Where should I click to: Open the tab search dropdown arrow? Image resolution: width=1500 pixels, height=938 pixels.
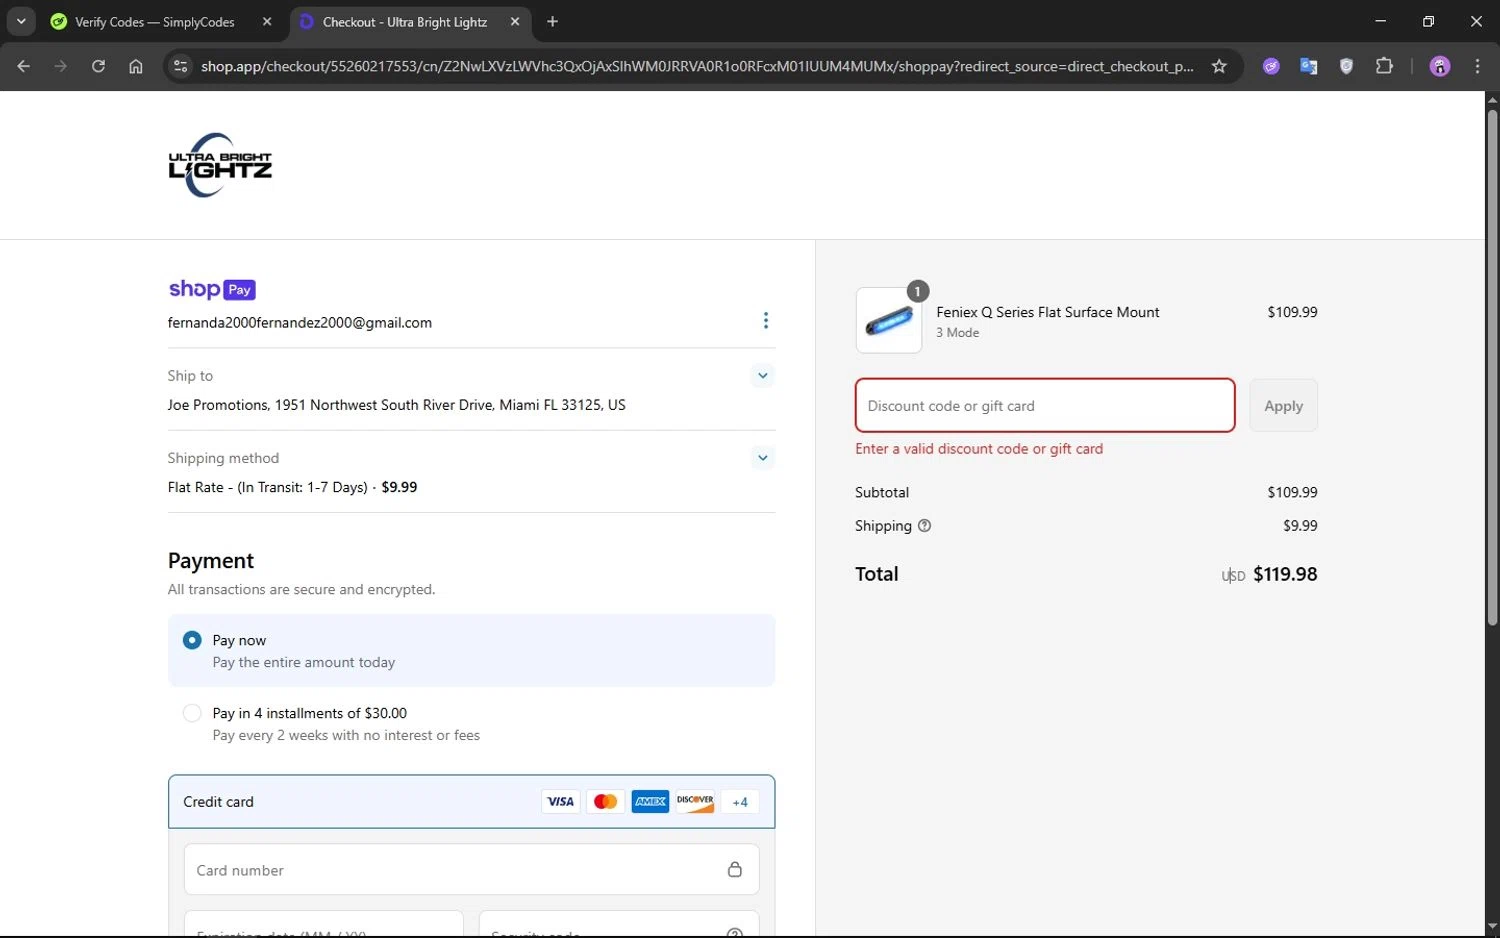tap(21, 21)
